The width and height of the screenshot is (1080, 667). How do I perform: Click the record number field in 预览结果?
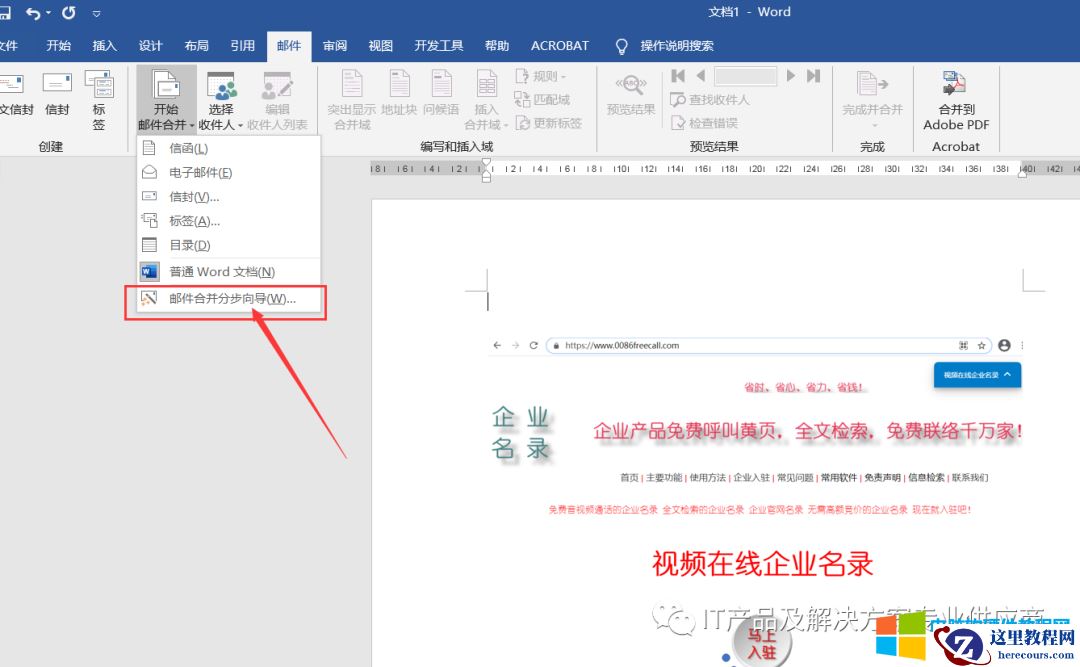pos(745,75)
